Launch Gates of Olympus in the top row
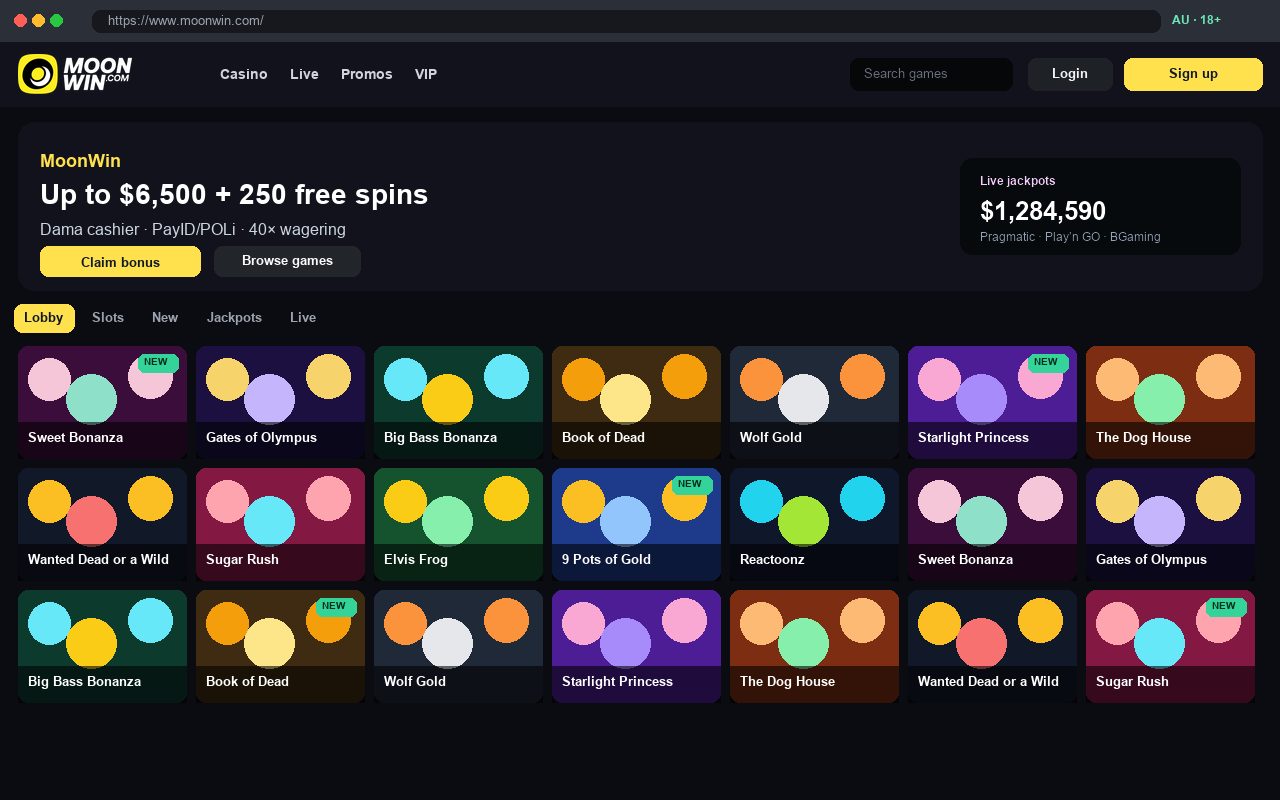 280,403
